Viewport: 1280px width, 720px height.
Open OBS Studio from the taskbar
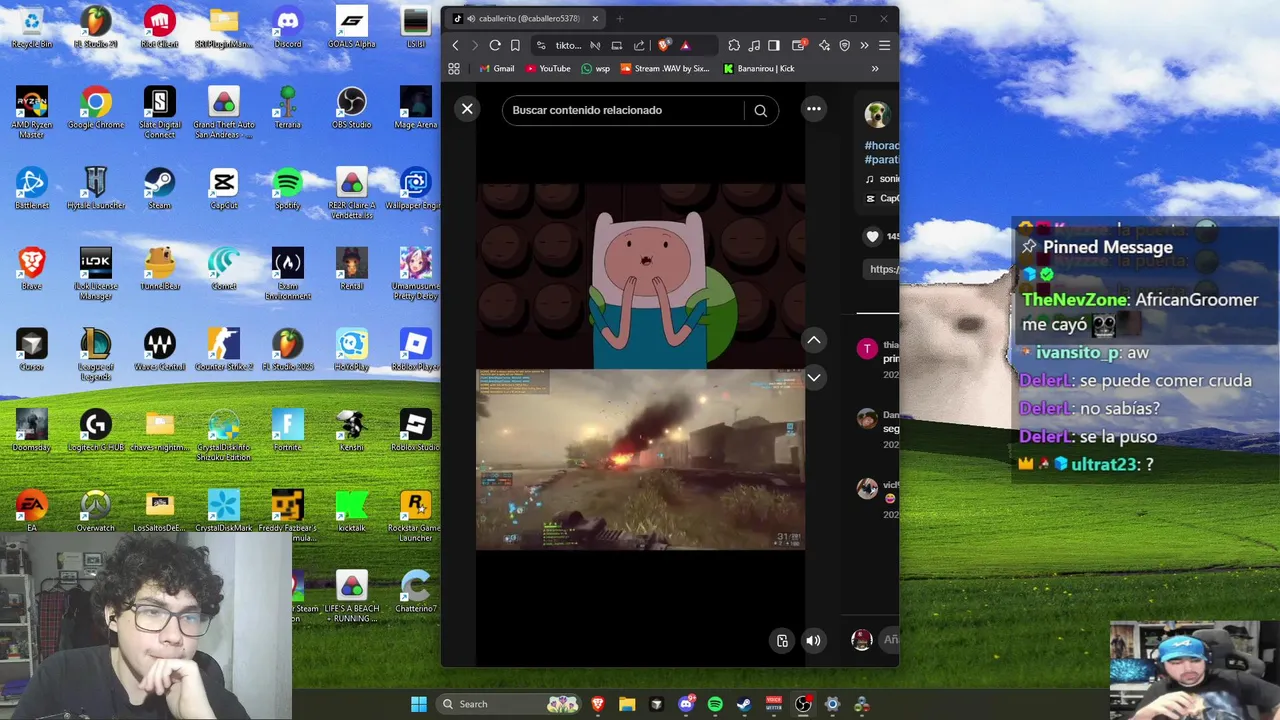click(803, 704)
